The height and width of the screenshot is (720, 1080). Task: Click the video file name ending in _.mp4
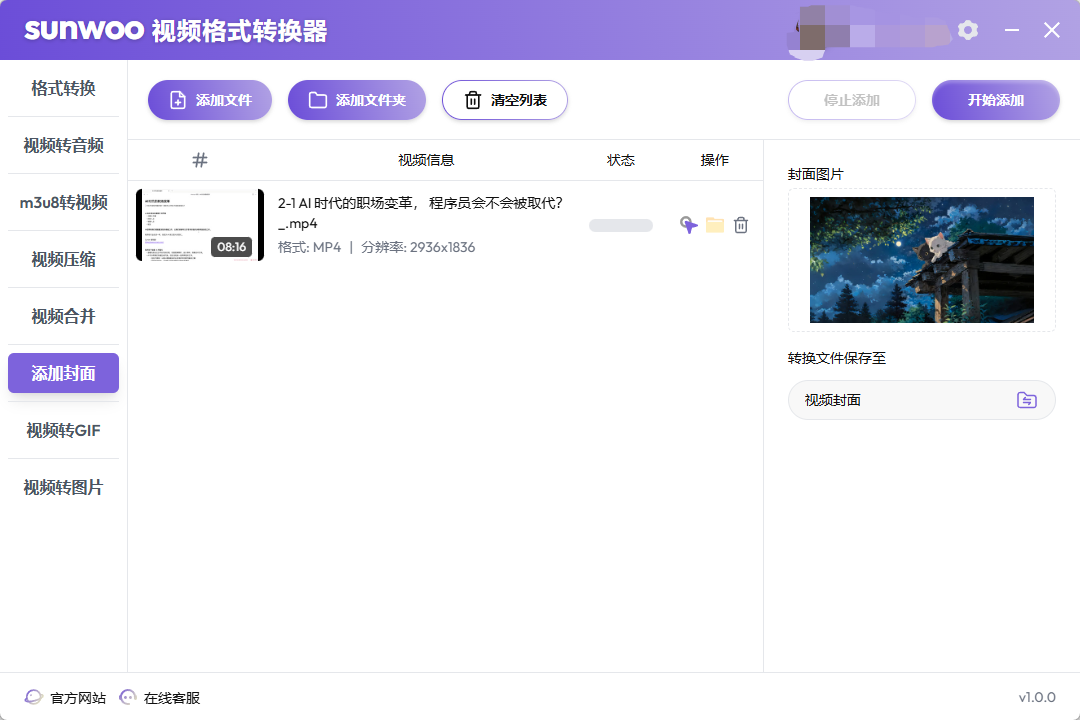pyautogui.click(x=420, y=213)
